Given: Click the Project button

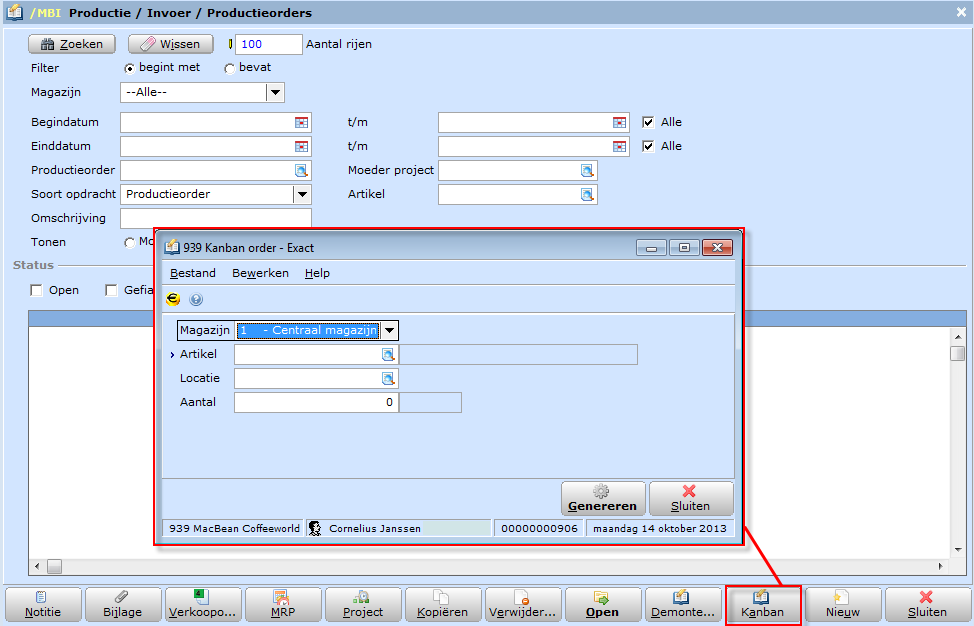Looking at the screenshot, I should pos(363,605).
